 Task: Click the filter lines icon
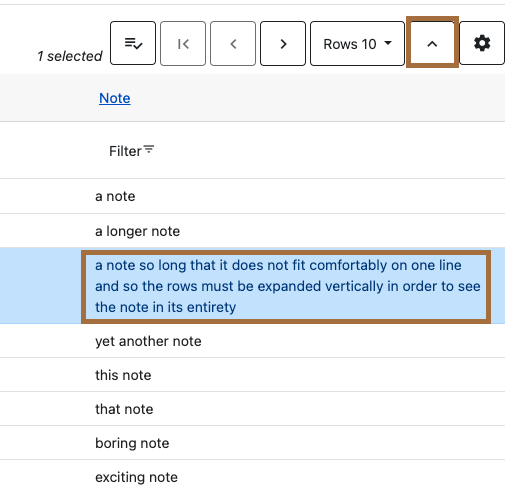coord(149,149)
